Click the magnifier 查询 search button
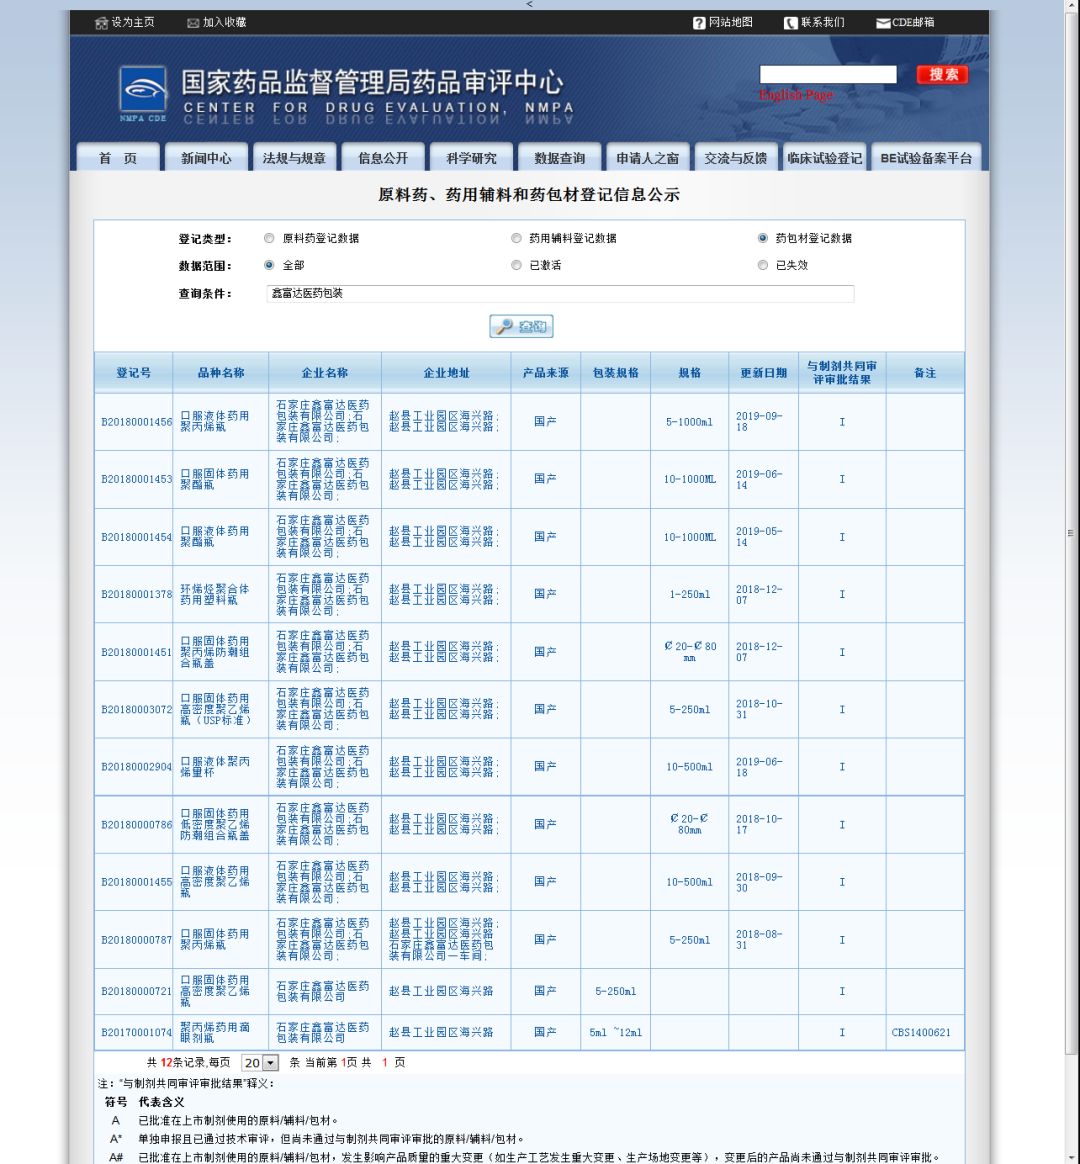This screenshot has height=1164, width=1080. click(x=521, y=327)
